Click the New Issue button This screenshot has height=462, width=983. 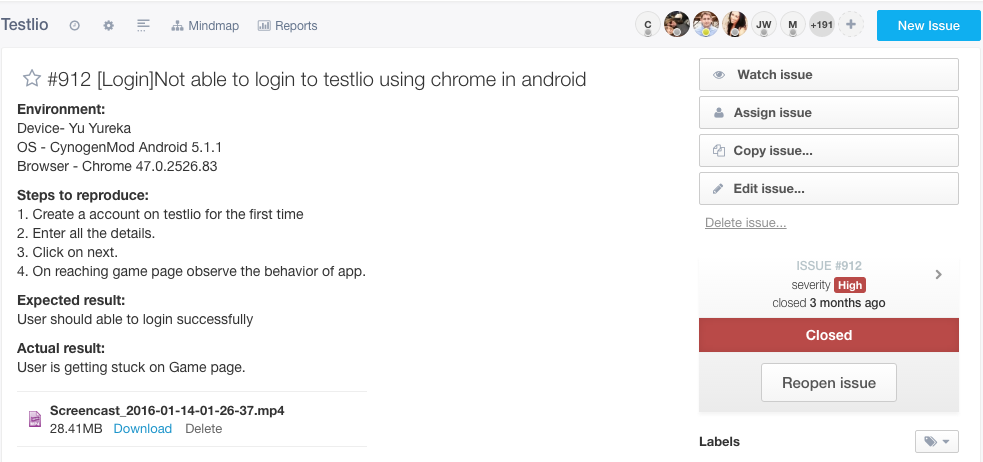[928, 26]
